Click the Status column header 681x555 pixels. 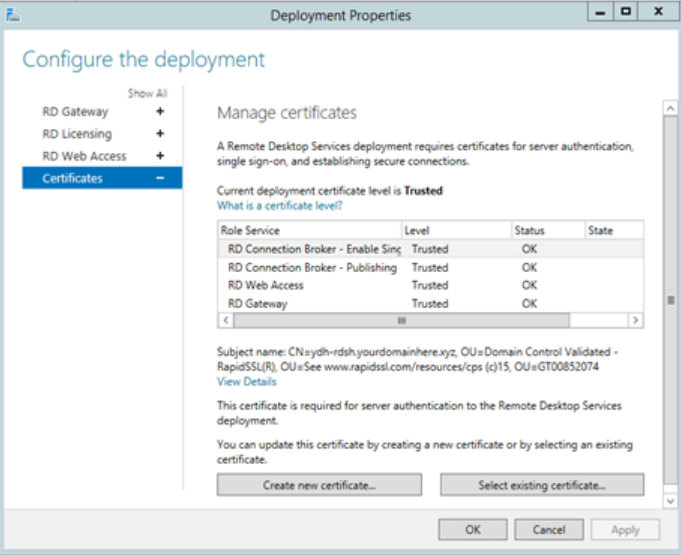click(x=548, y=230)
